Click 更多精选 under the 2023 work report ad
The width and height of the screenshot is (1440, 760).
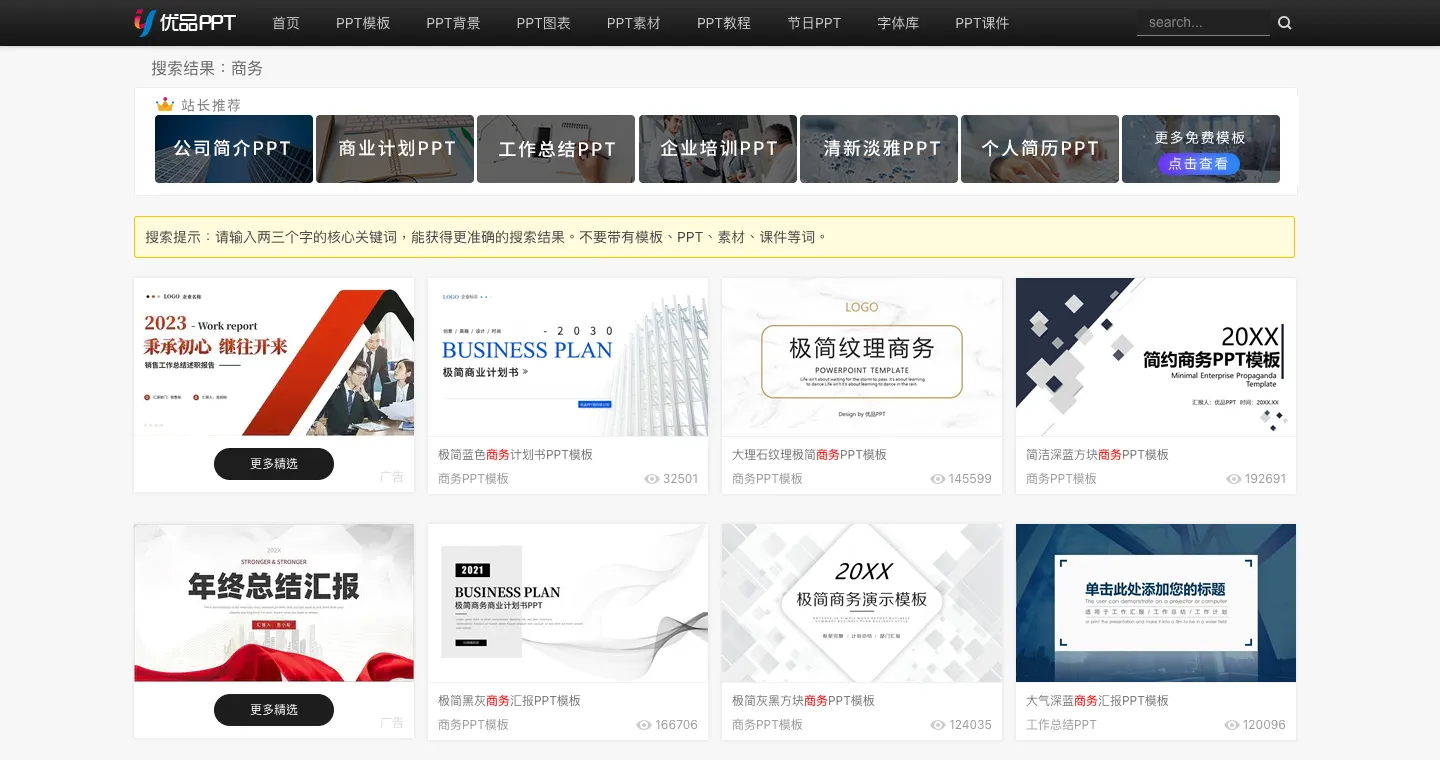[x=274, y=464]
